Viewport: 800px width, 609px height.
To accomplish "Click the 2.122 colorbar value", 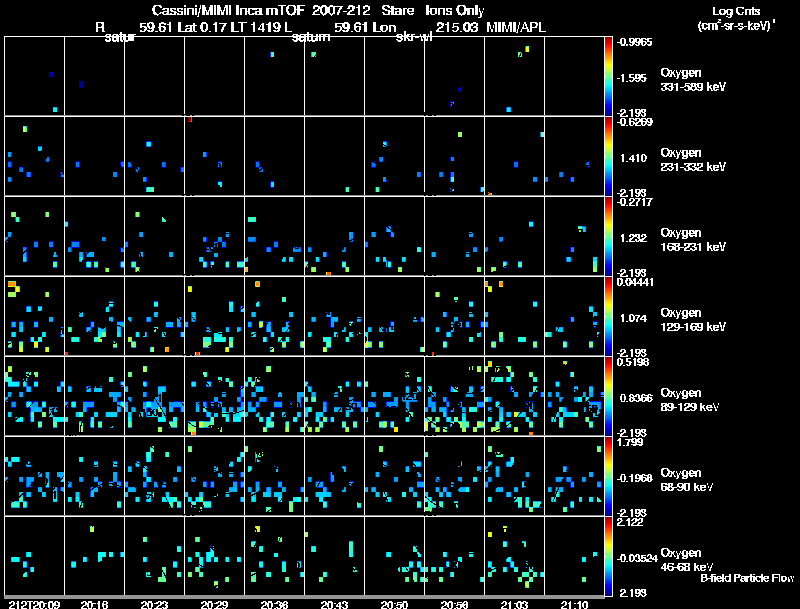I will pyautogui.click(x=630, y=522).
